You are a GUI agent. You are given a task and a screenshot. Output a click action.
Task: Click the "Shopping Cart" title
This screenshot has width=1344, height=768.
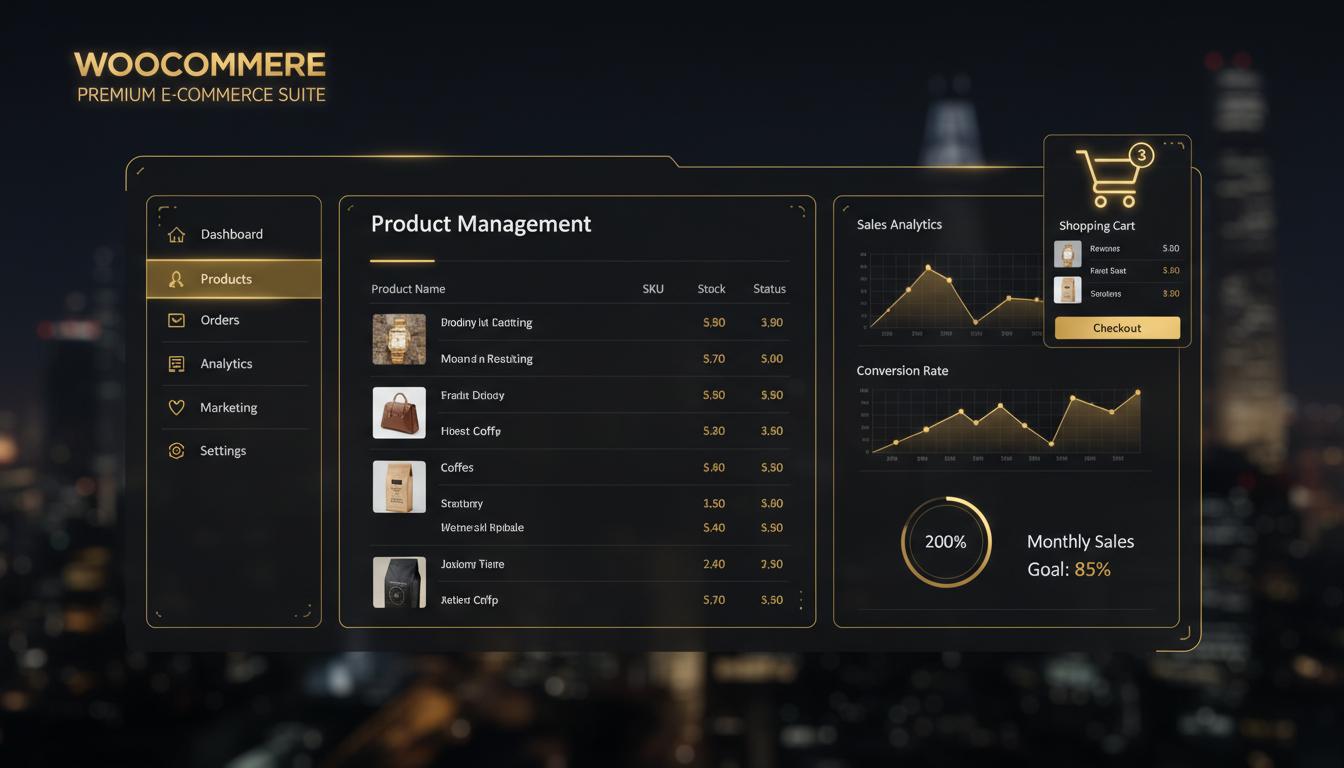(1097, 226)
